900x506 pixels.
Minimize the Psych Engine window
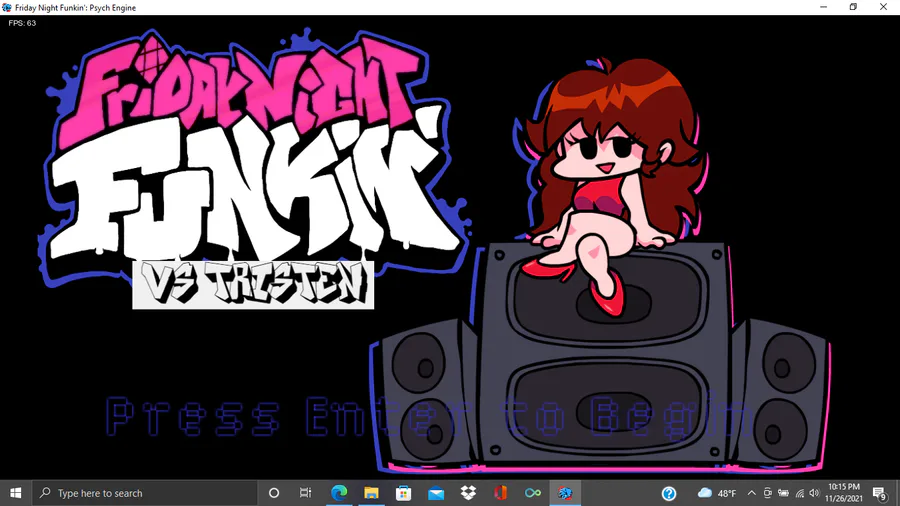[824, 7]
